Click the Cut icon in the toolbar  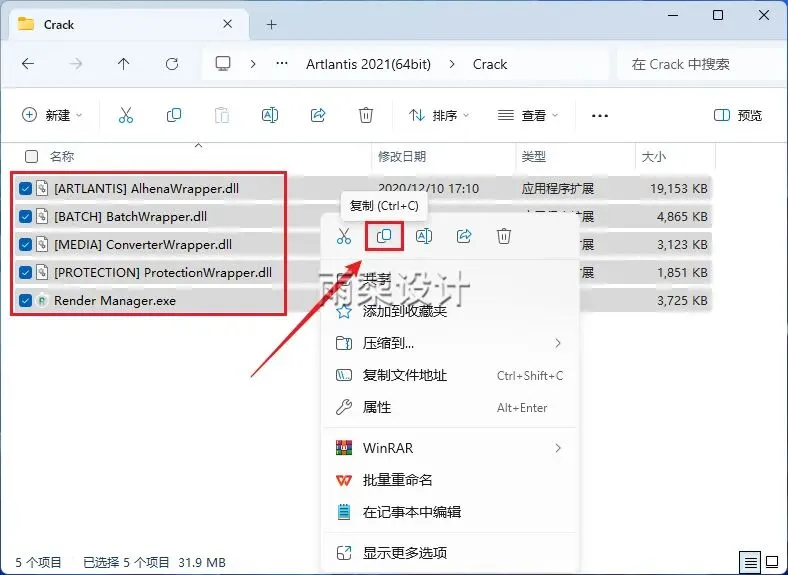tap(126, 115)
